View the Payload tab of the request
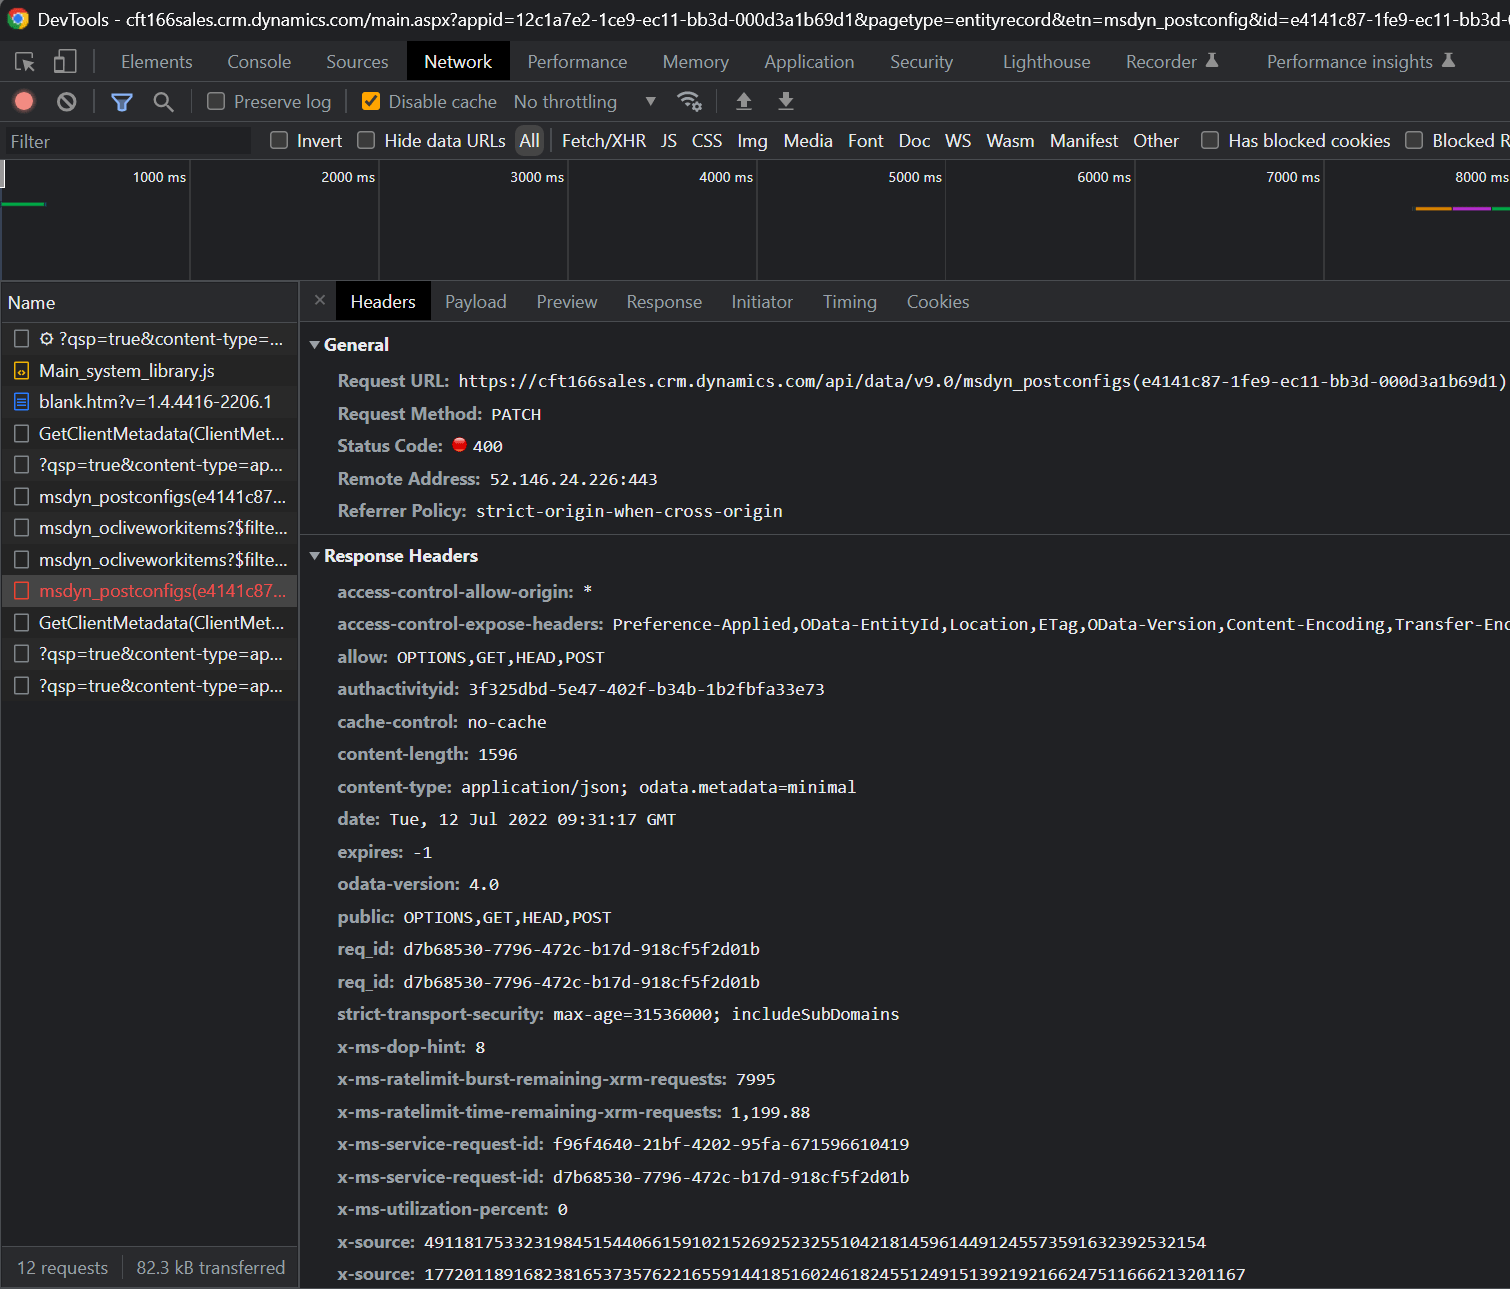Image resolution: width=1510 pixels, height=1289 pixels. pos(476,301)
